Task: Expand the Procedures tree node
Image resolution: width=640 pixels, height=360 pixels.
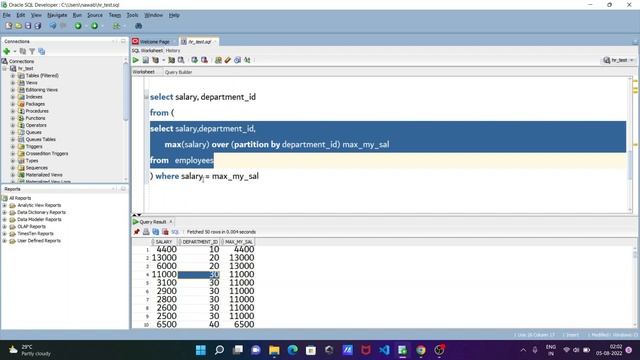Action: coord(13,111)
